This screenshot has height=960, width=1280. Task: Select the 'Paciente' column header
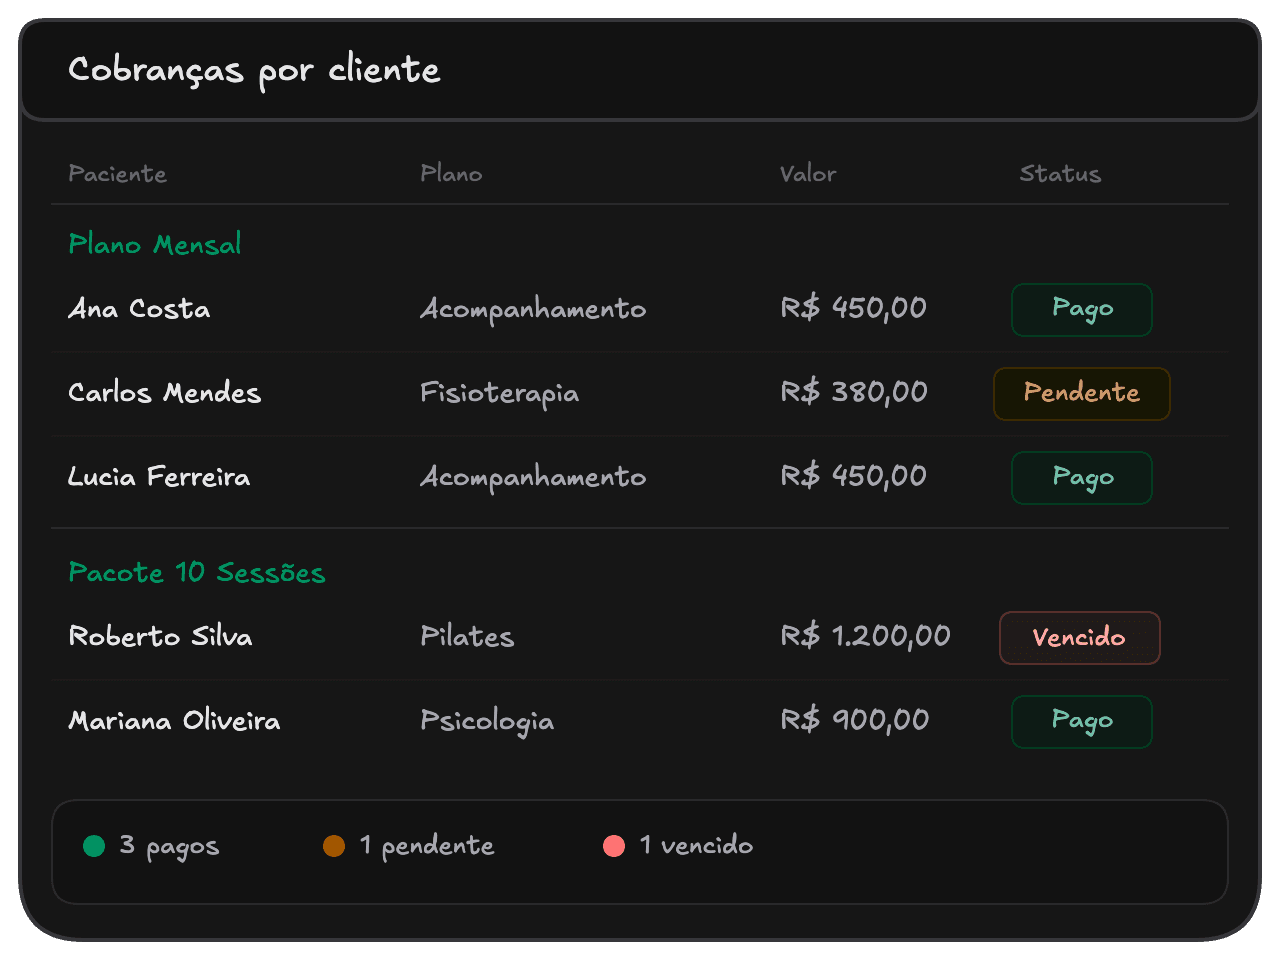[x=117, y=173]
